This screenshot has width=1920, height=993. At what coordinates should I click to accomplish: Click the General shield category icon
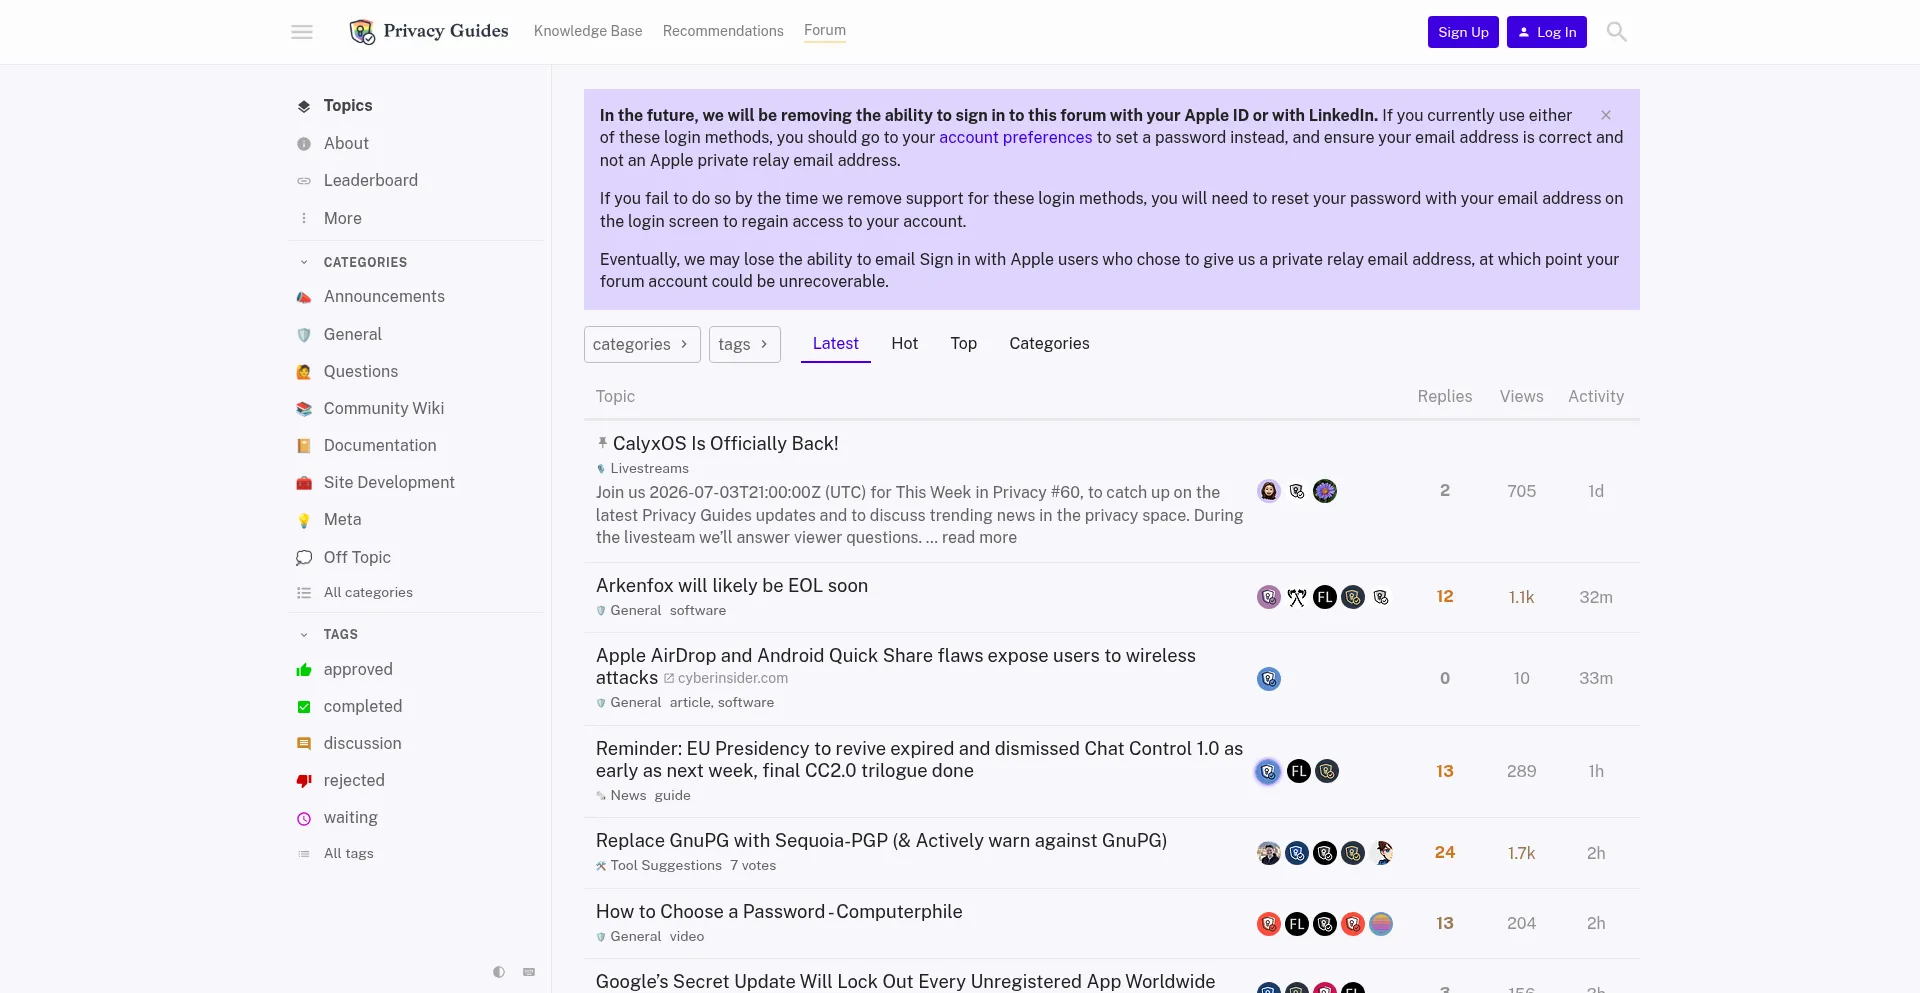point(304,335)
